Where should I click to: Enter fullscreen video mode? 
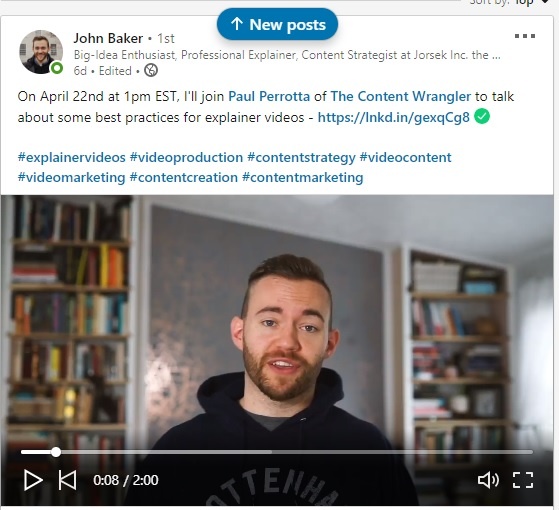coord(523,480)
